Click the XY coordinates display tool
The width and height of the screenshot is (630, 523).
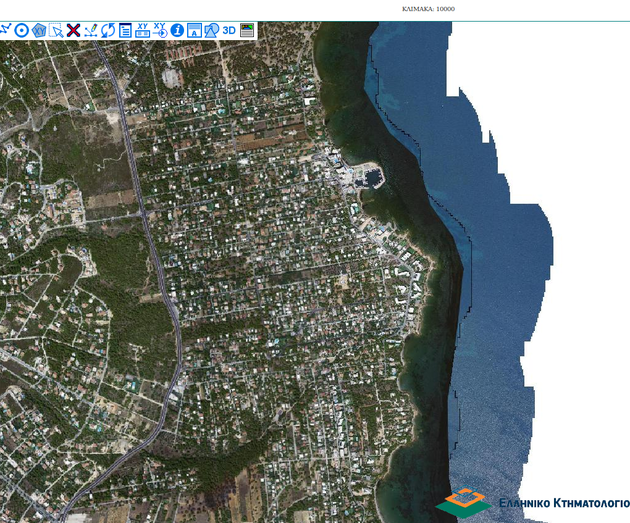tap(142, 31)
